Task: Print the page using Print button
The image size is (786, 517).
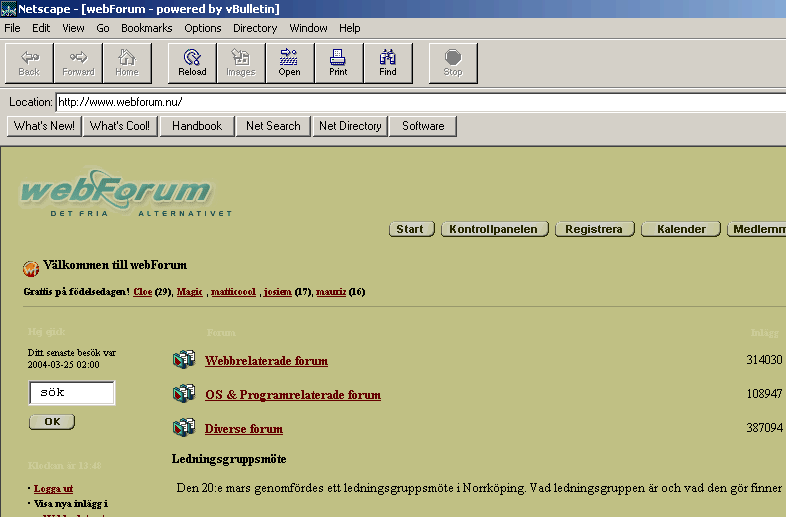Action: click(x=338, y=63)
